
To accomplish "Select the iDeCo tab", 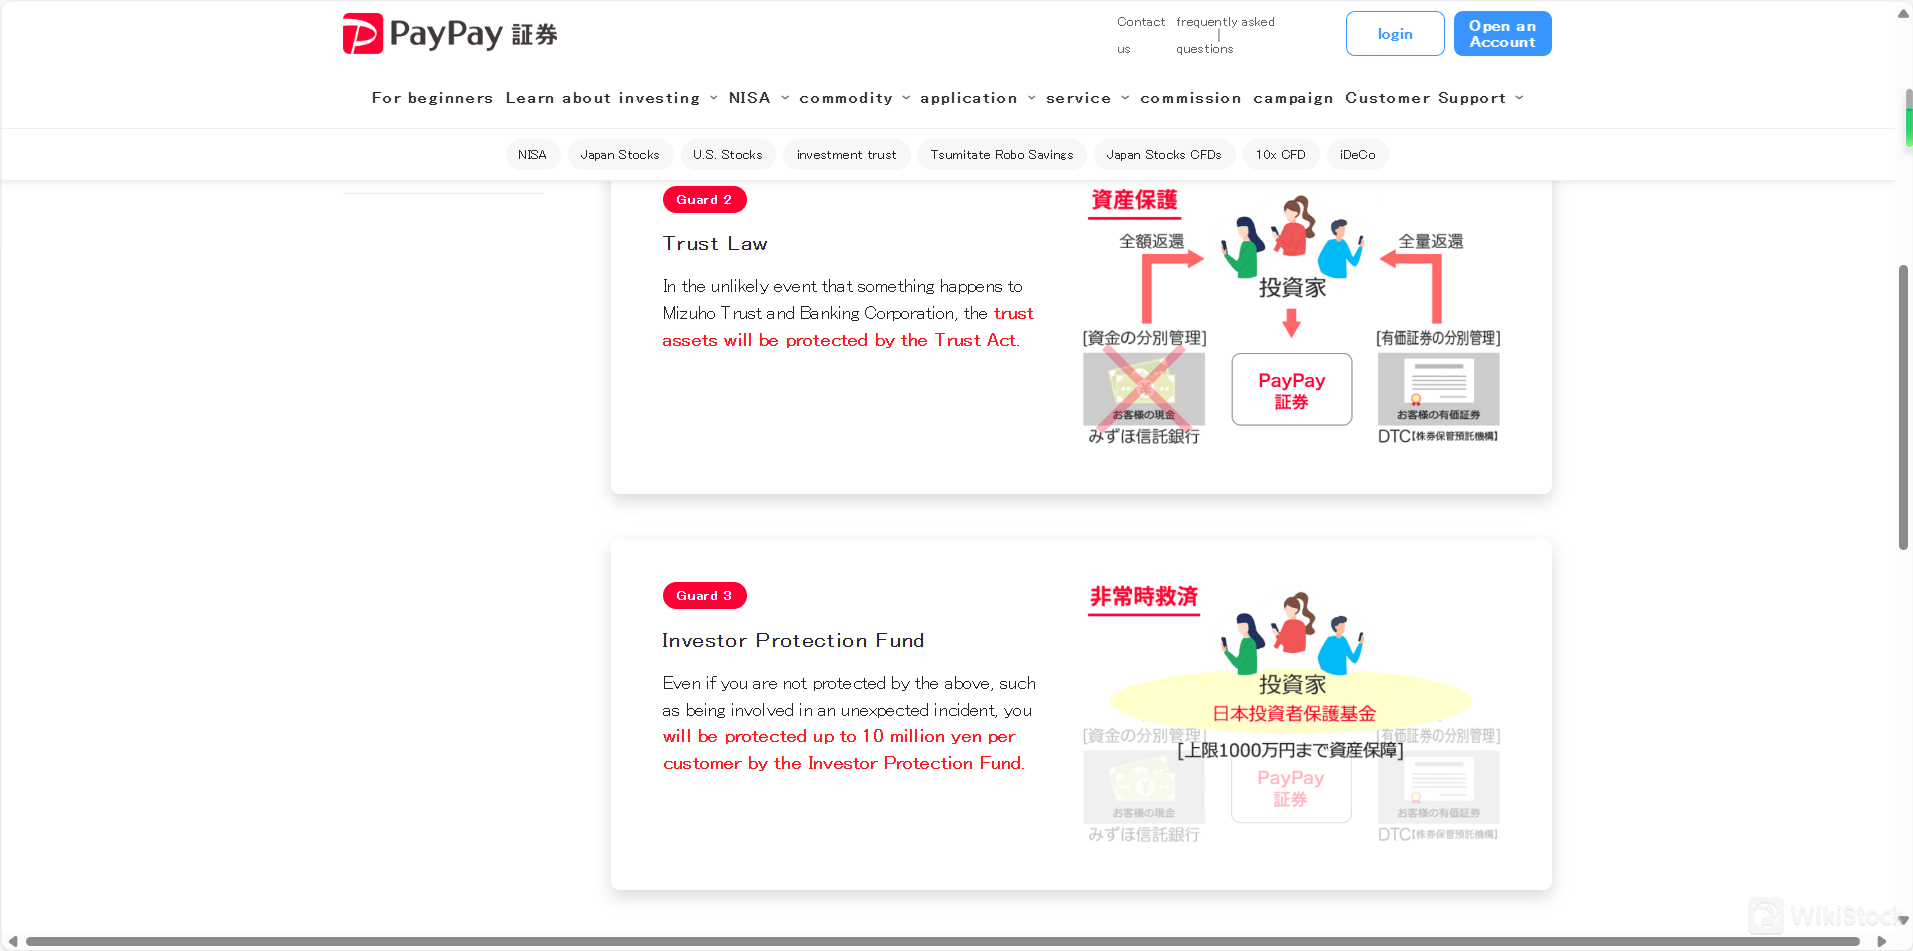I will pyautogui.click(x=1357, y=155).
